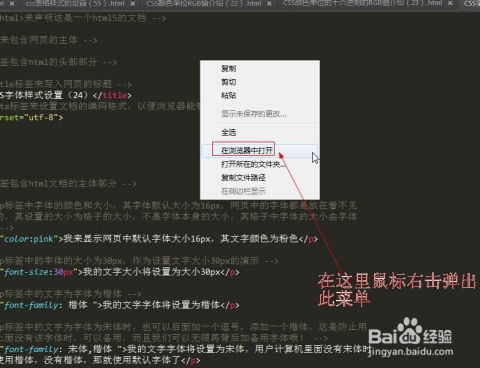Screen dimensions: 480x368
Task: Select 在浏览器中打开 menu entry
Action: point(260,150)
